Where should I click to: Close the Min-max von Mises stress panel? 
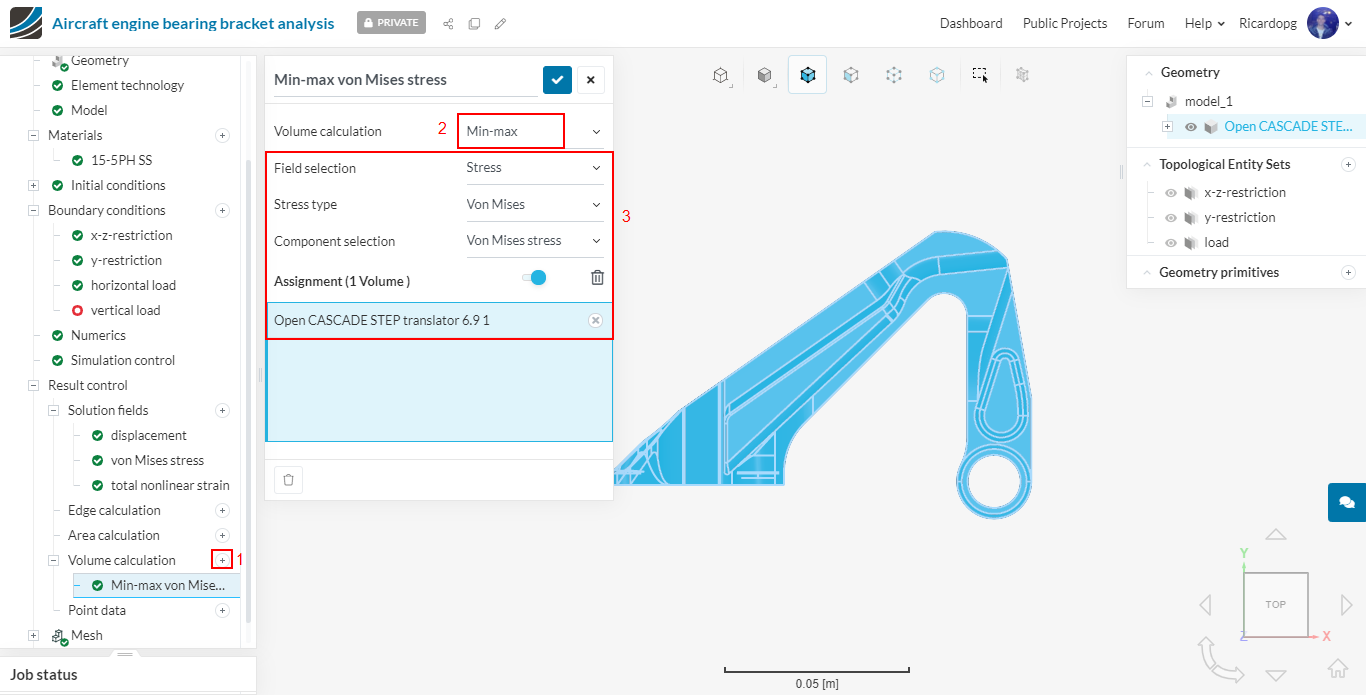(x=590, y=80)
